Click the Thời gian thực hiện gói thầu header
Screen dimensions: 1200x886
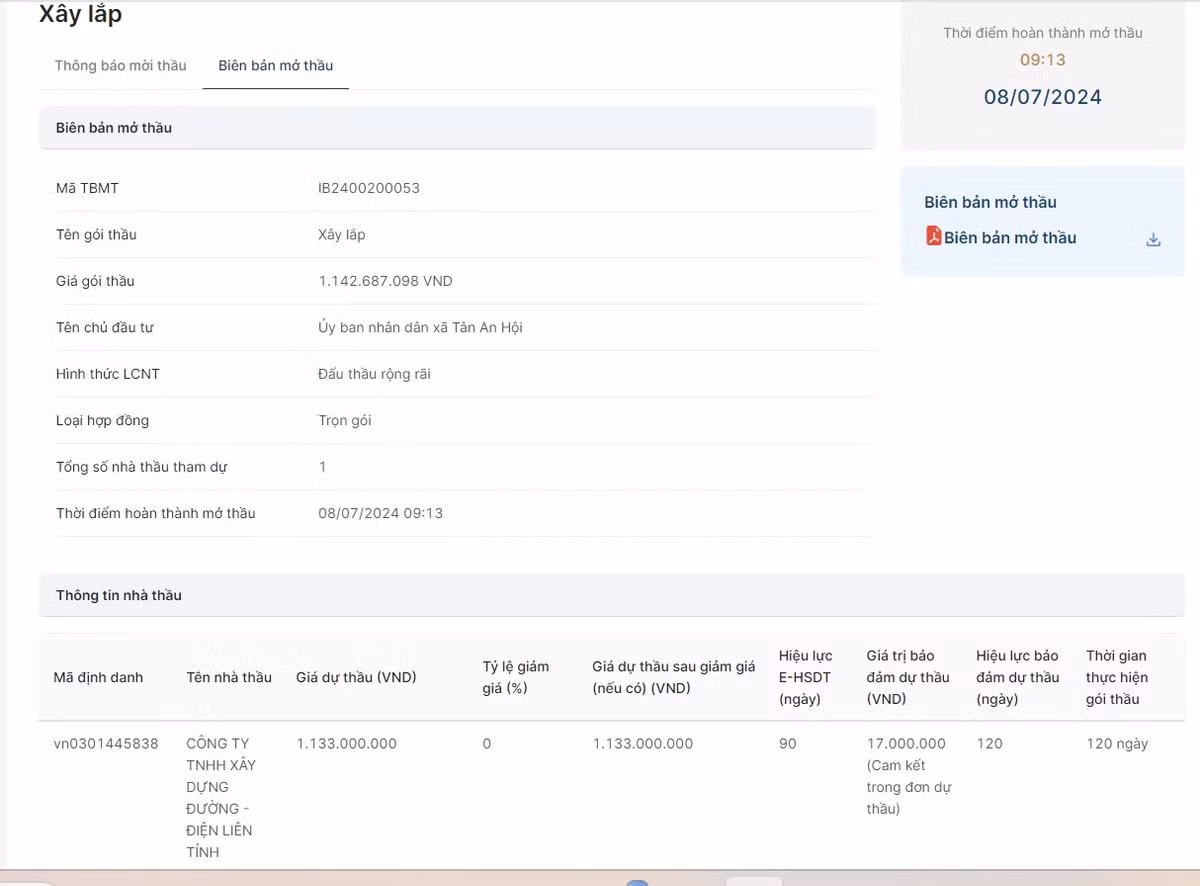pos(1117,677)
